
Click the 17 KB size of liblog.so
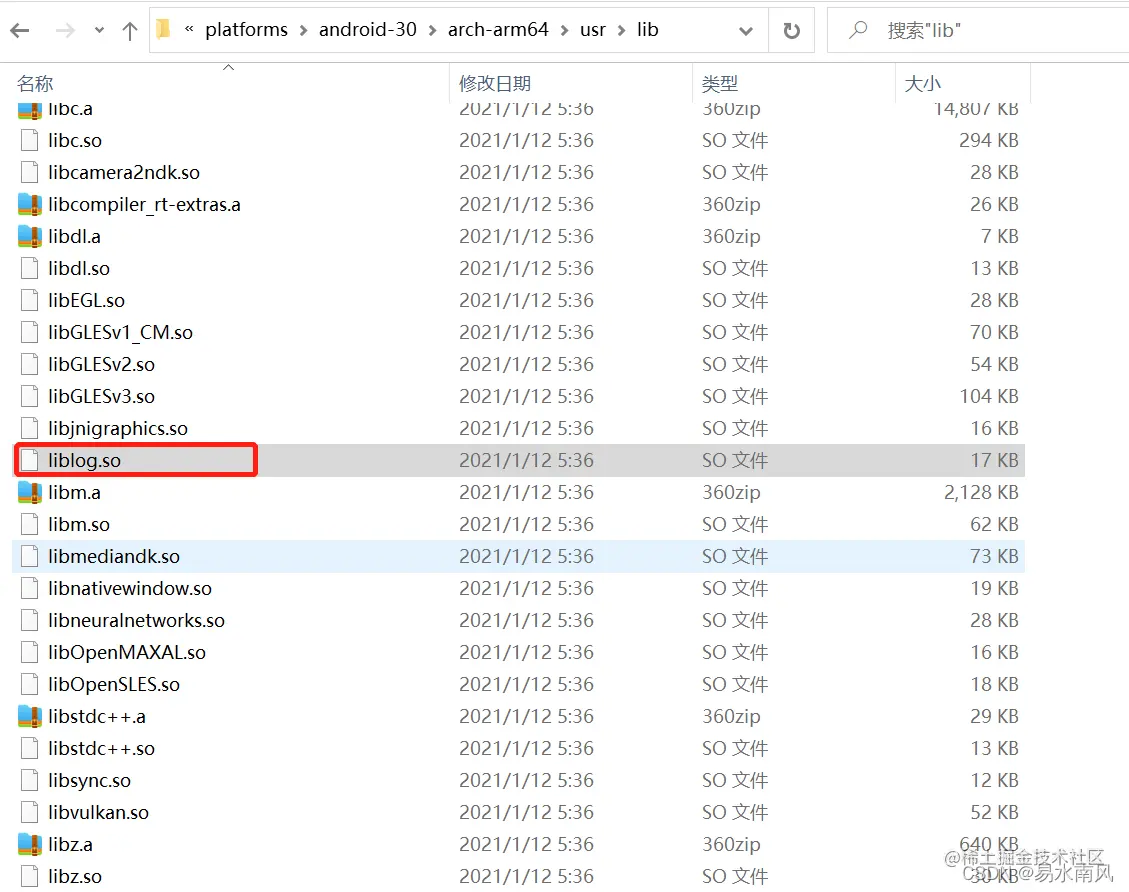tap(994, 460)
